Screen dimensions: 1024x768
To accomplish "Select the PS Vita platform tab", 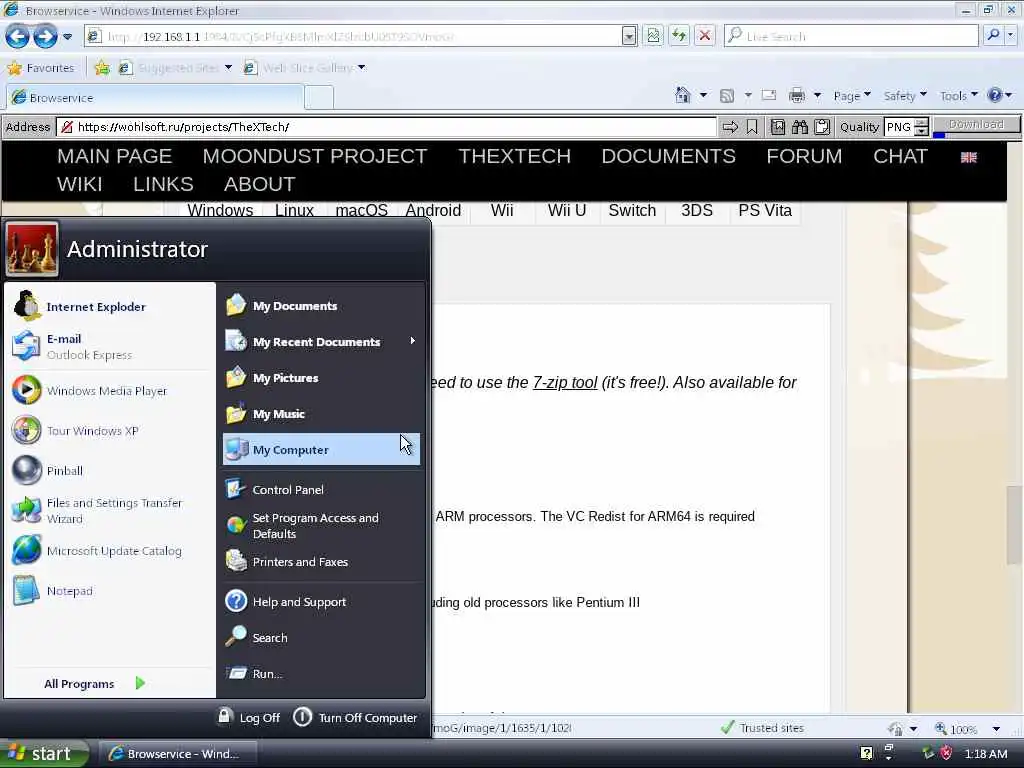I will pyautogui.click(x=765, y=211).
